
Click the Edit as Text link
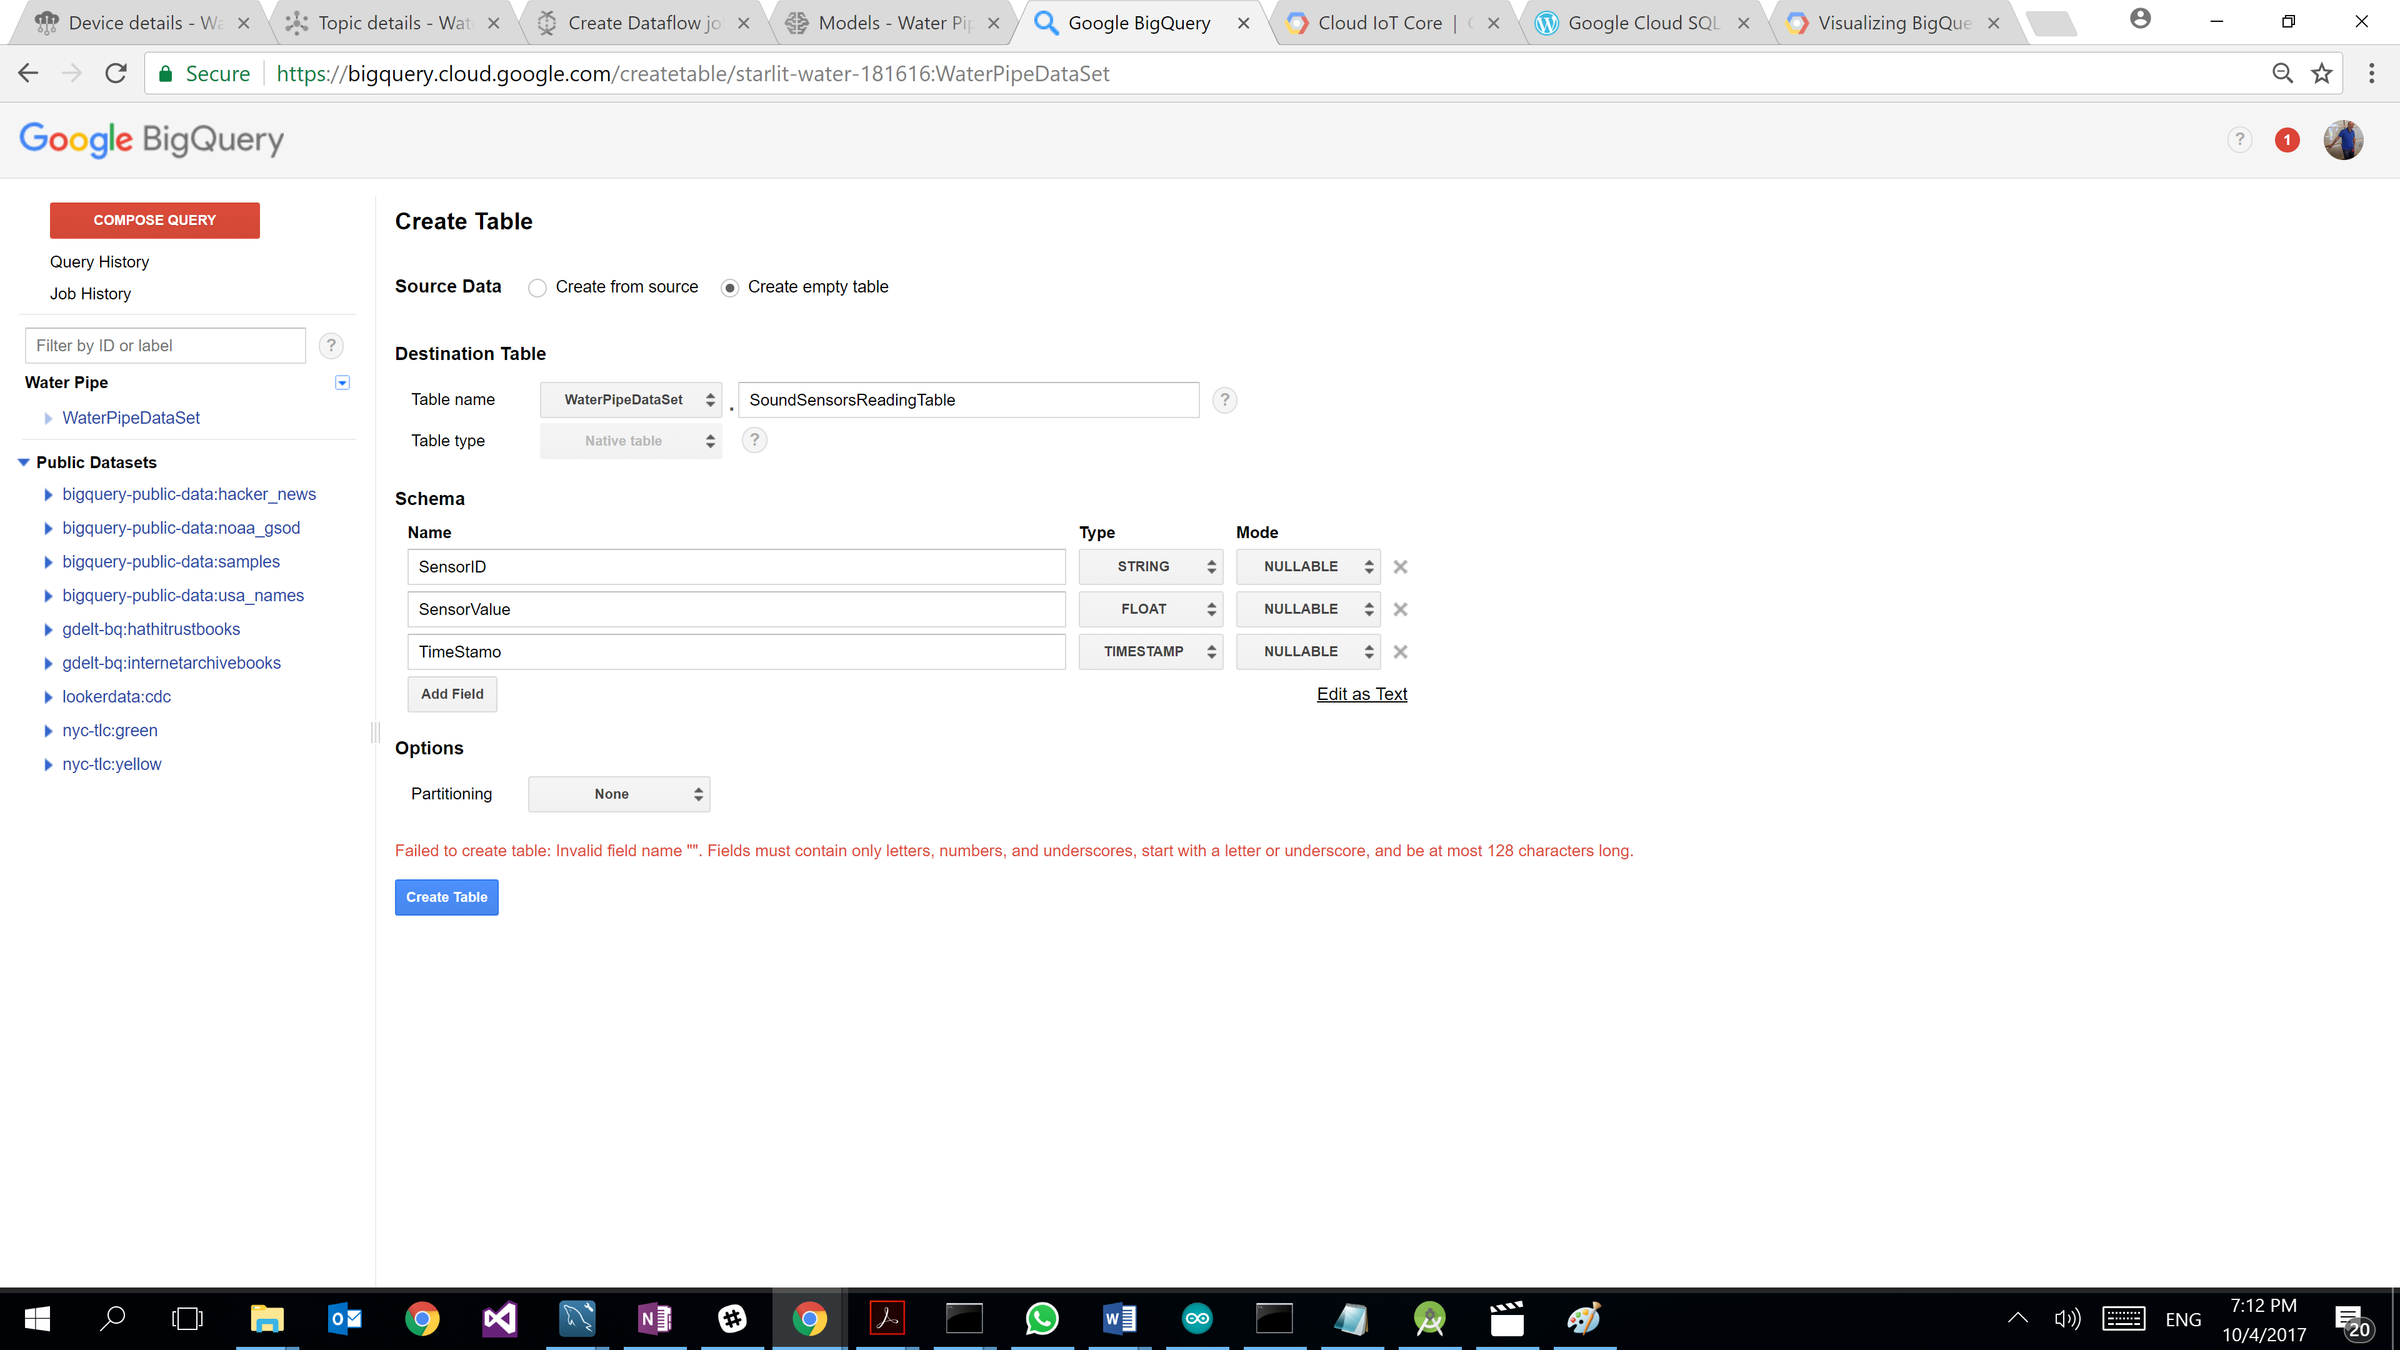[x=1361, y=694]
